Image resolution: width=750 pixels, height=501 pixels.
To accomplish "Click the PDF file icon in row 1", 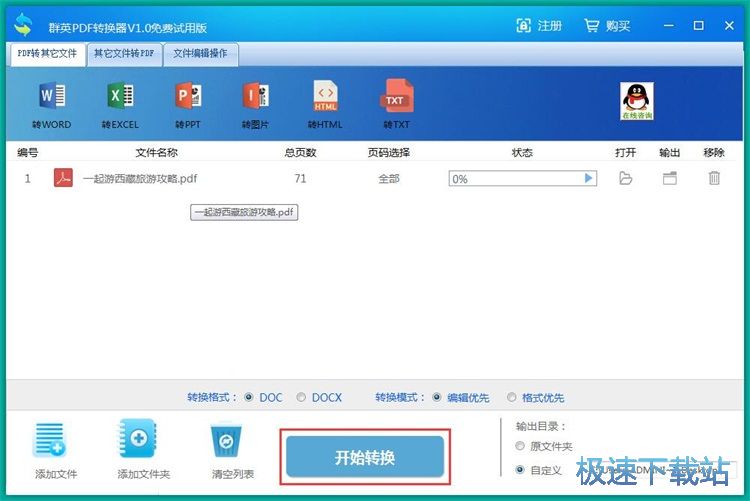I will coord(63,178).
